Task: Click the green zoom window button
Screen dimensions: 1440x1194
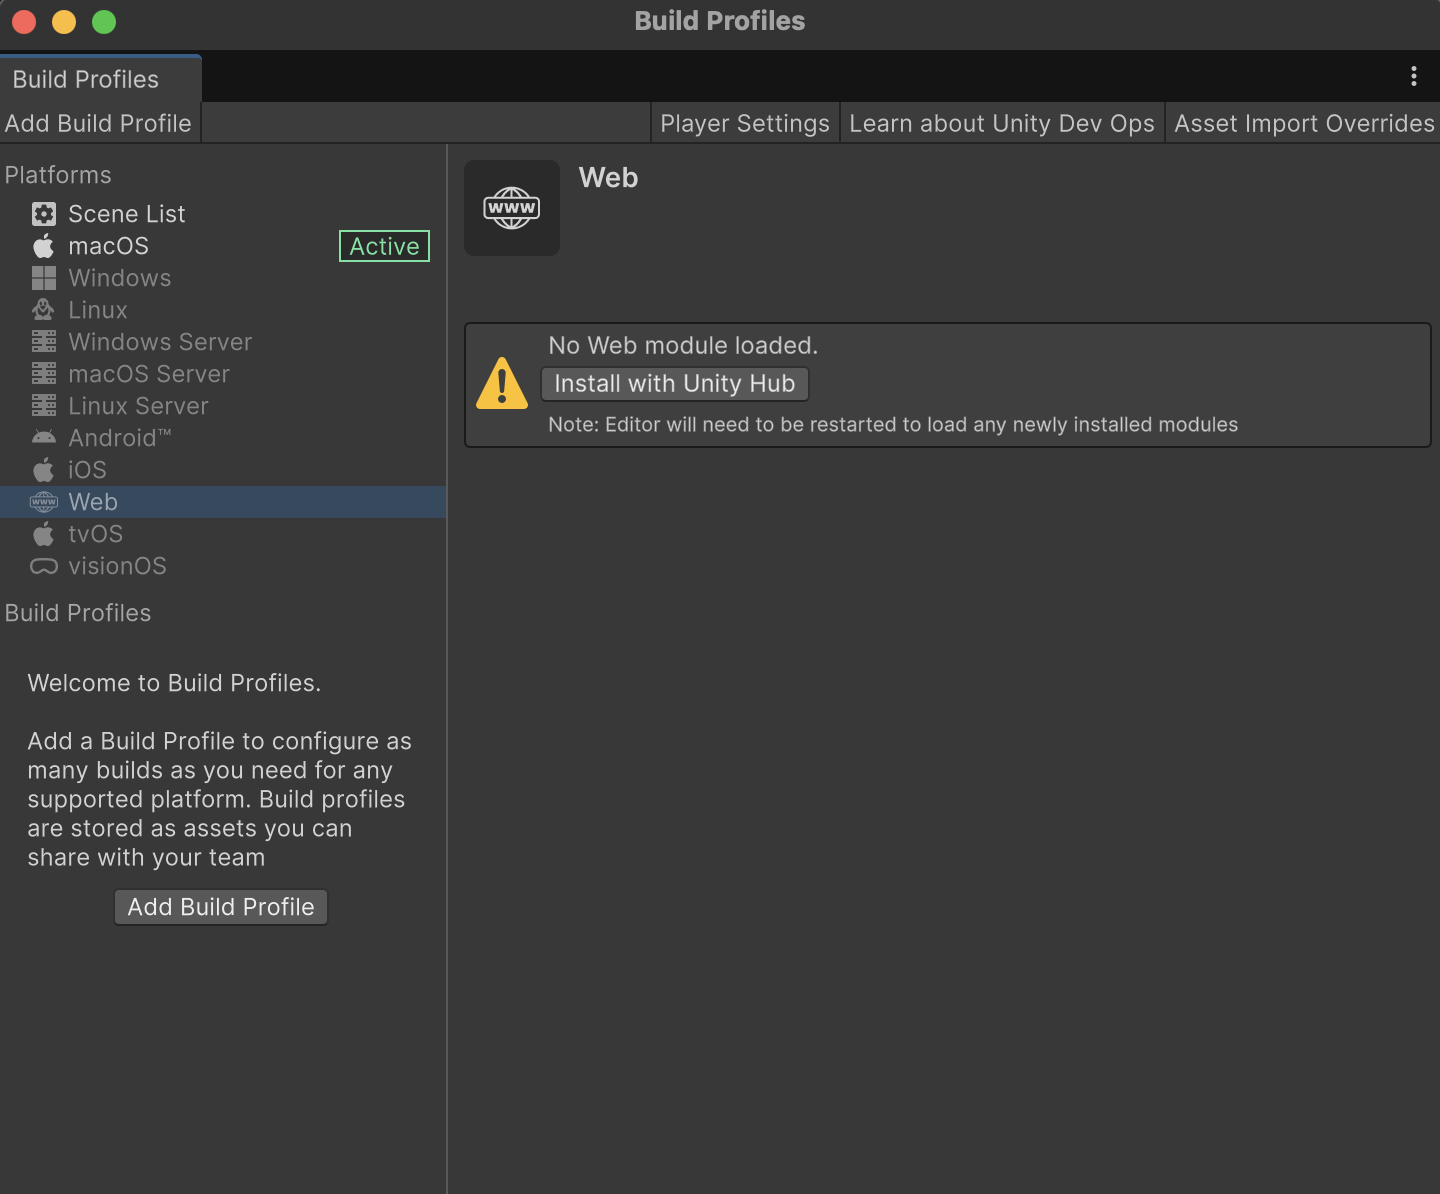Action: [104, 21]
